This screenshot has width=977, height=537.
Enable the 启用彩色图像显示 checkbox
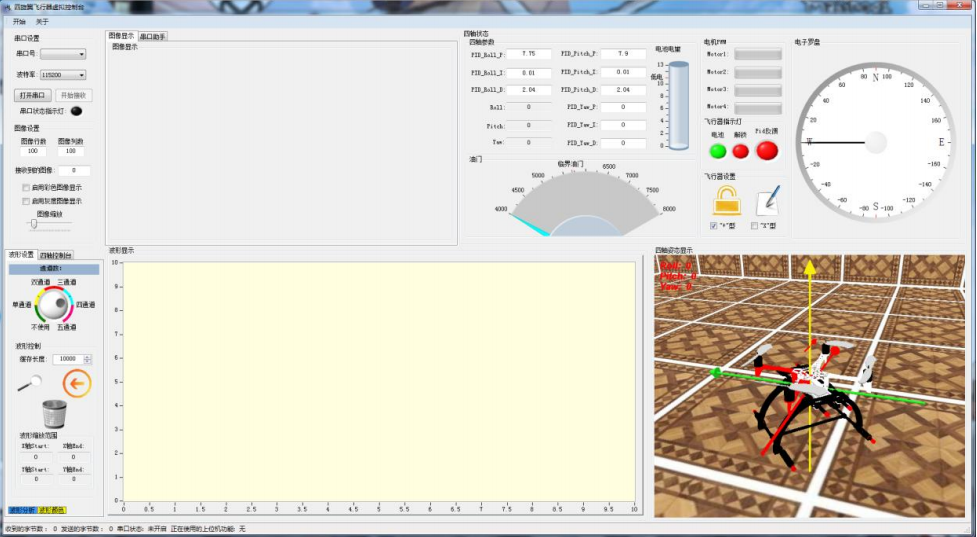26,187
